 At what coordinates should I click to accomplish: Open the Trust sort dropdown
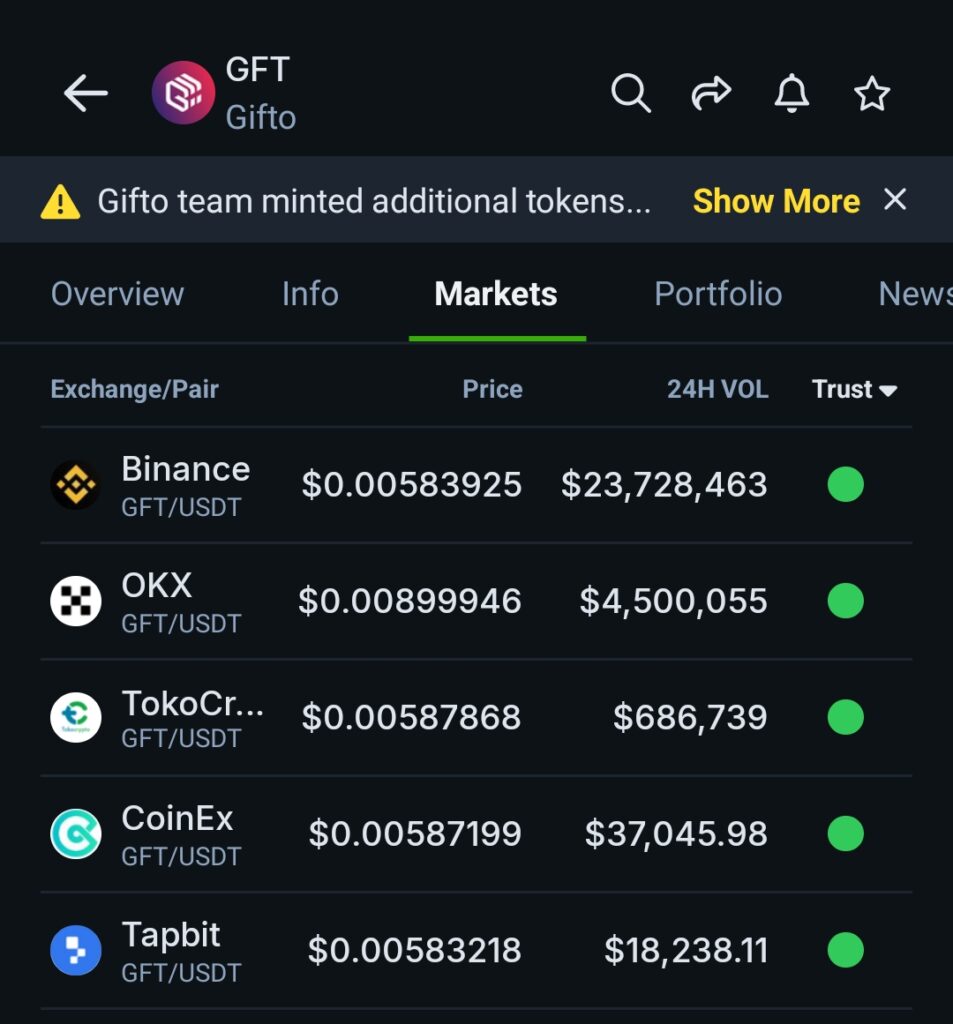click(854, 389)
